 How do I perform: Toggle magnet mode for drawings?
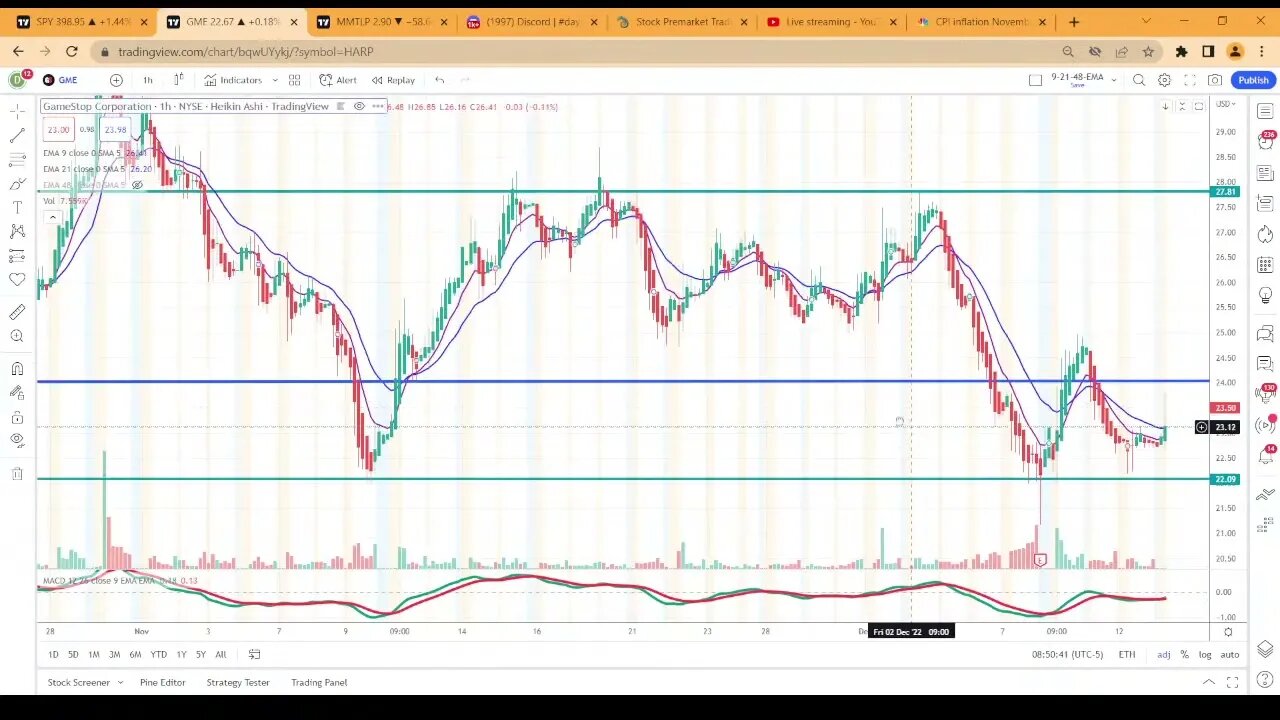[17, 369]
